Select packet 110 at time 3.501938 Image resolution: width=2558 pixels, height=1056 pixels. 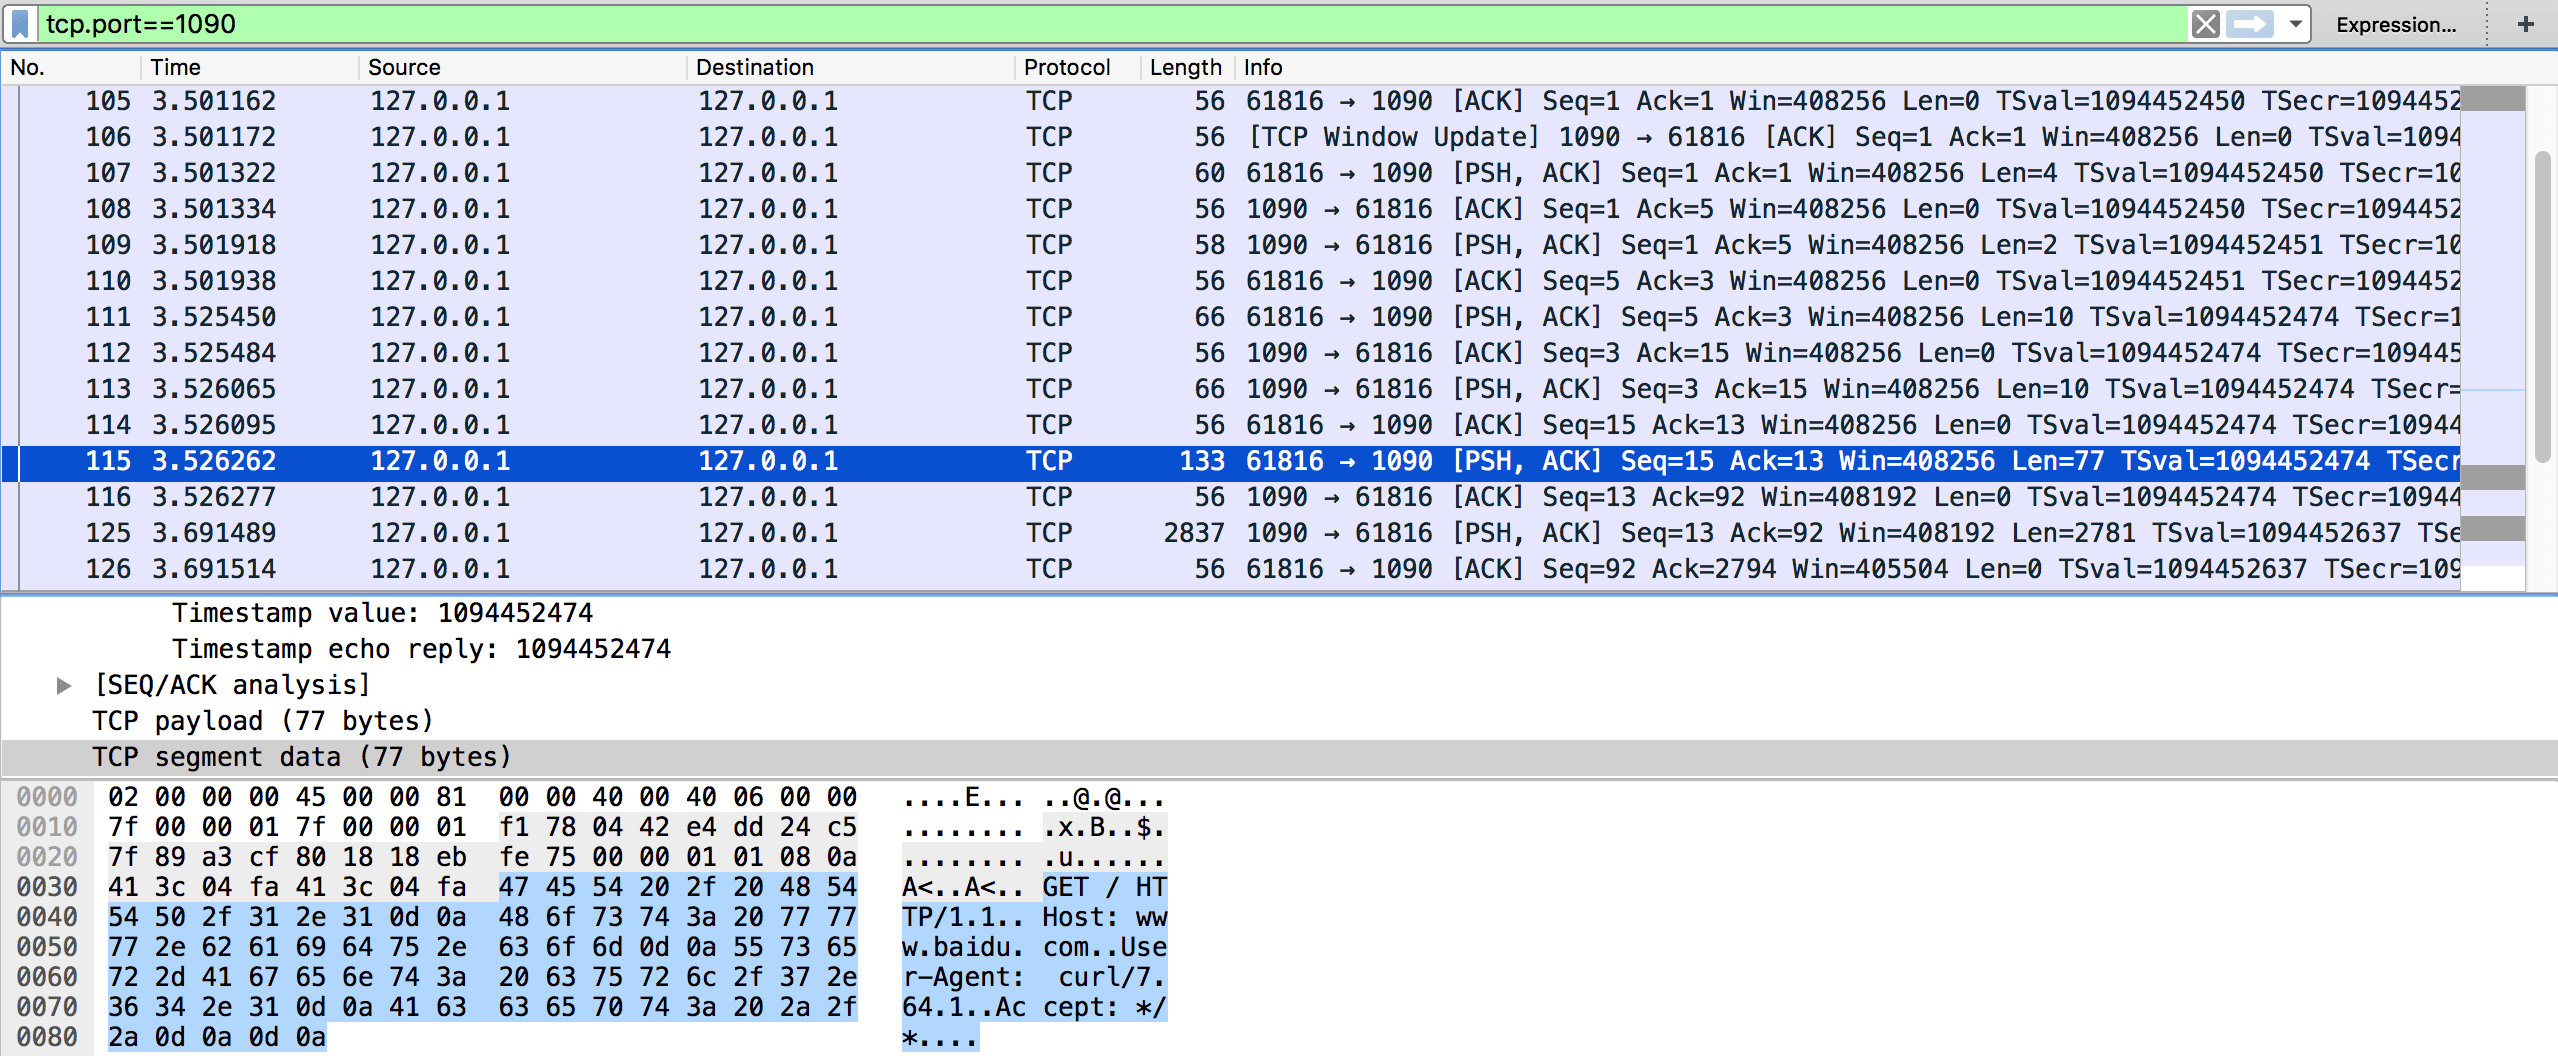[x=1231, y=281]
